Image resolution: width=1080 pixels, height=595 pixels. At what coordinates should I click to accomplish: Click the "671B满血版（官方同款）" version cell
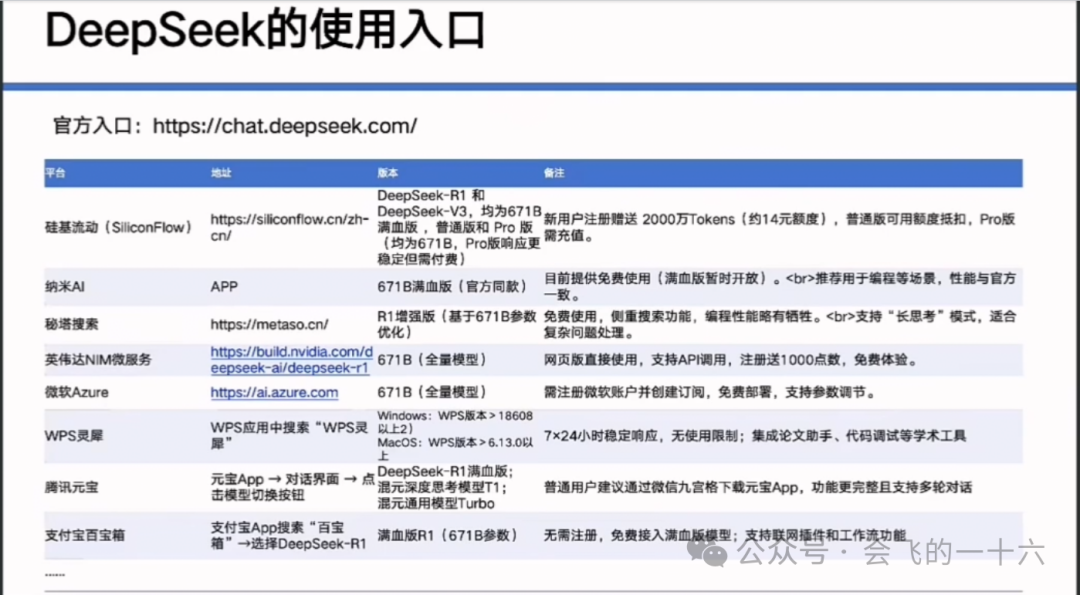452,286
